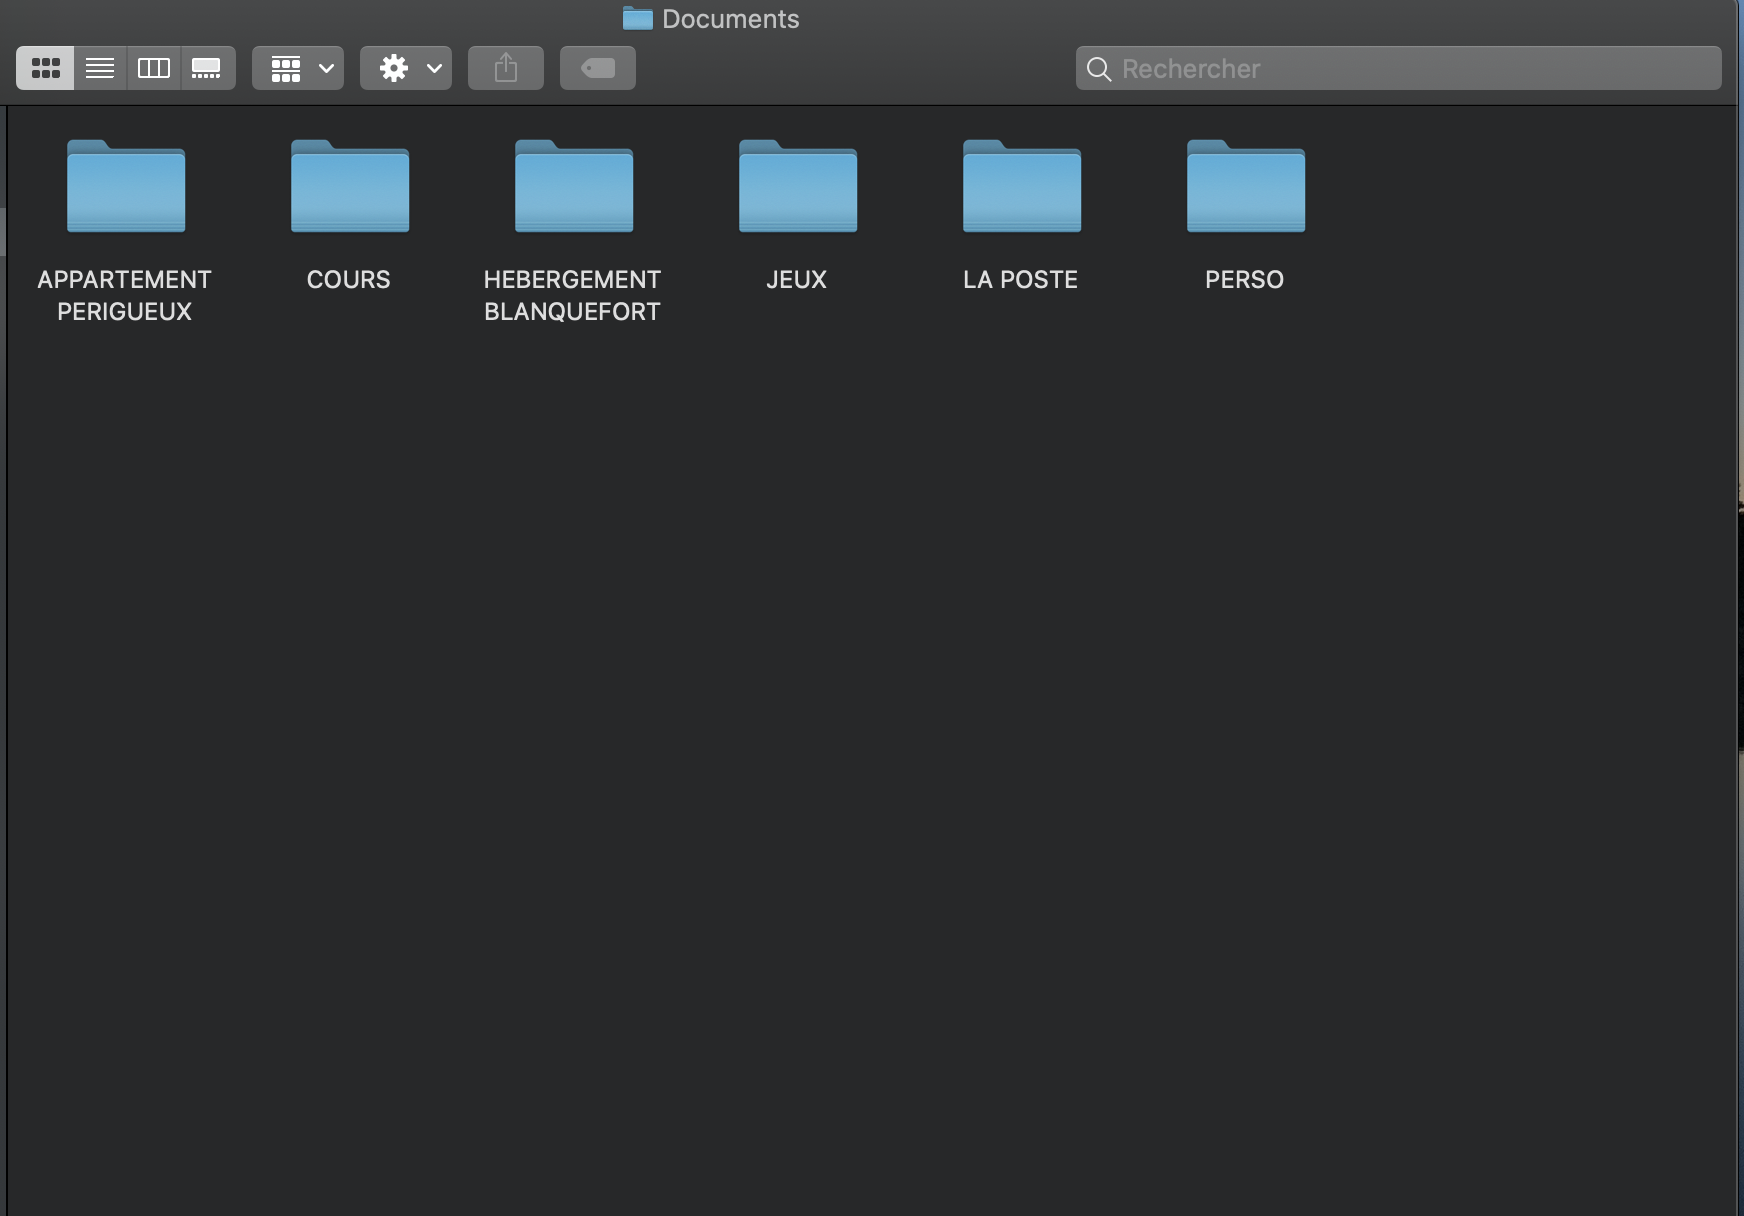This screenshot has height=1216, width=1744.
Task: Click the APPARTEMENT PERIGUEUX folder name
Action: point(125,295)
